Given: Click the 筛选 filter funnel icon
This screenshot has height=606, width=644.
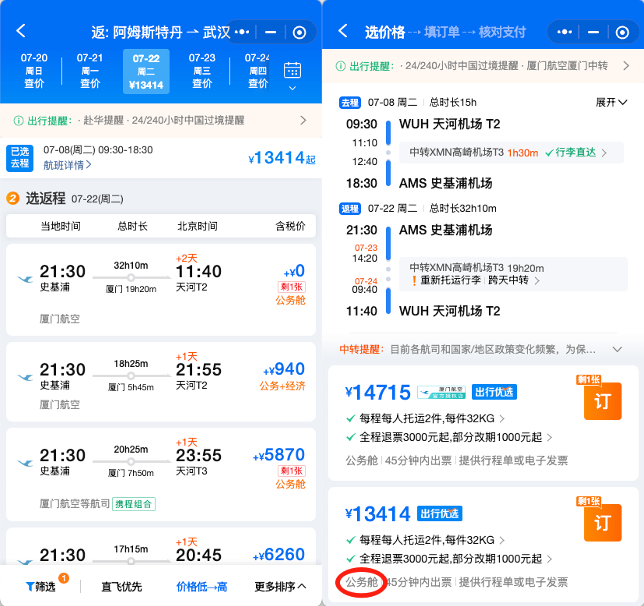Looking at the screenshot, I should (30, 587).
